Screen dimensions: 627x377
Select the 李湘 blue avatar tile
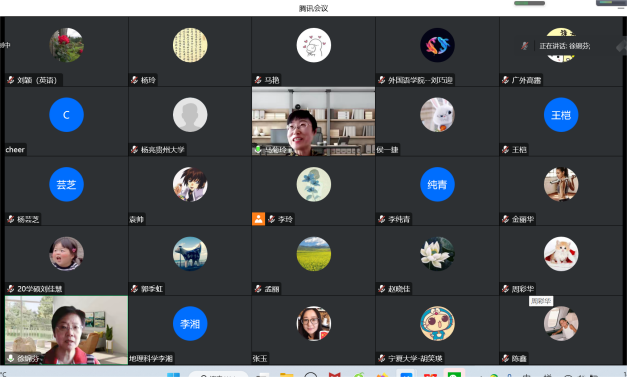pyautogui.click(x=190, y=323)
